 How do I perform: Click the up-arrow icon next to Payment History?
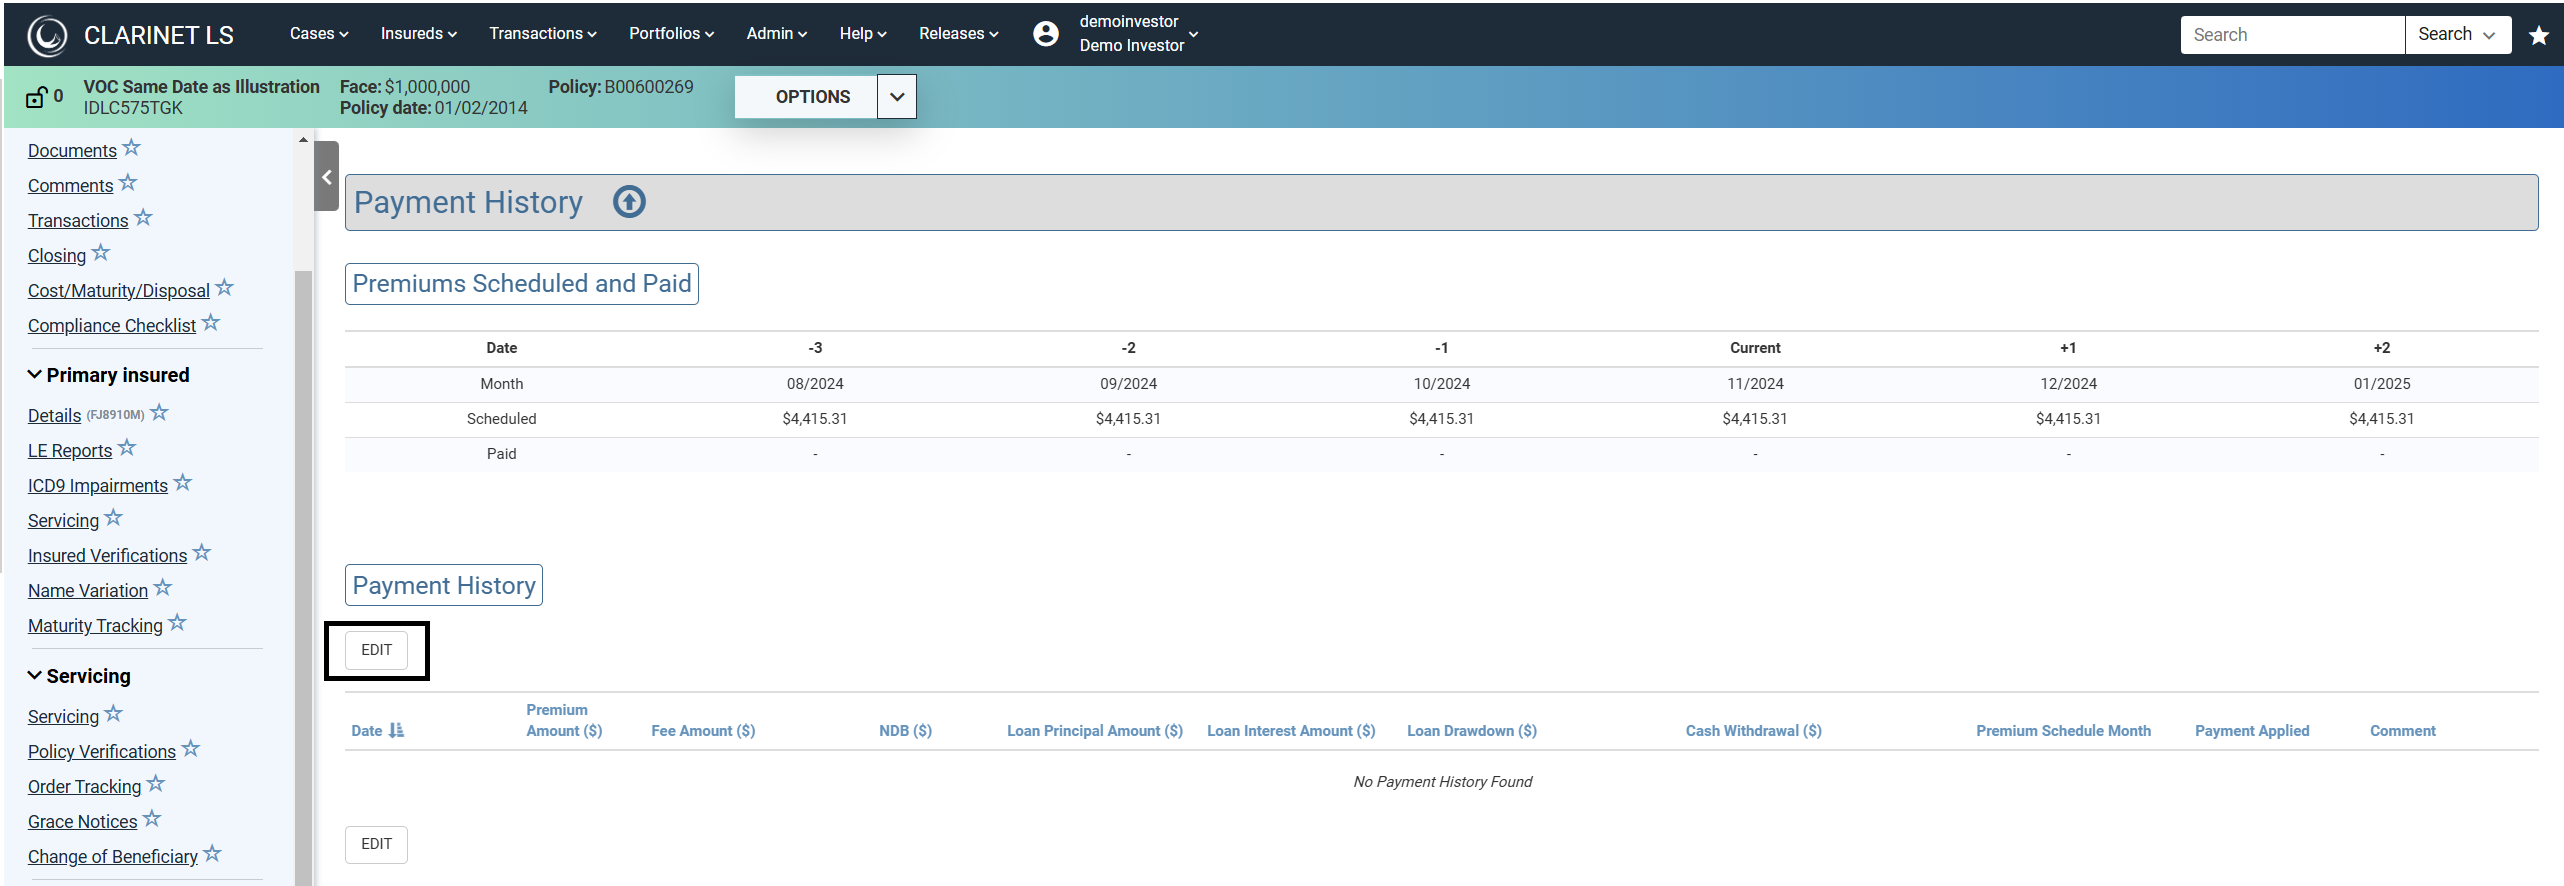(629, 202)
